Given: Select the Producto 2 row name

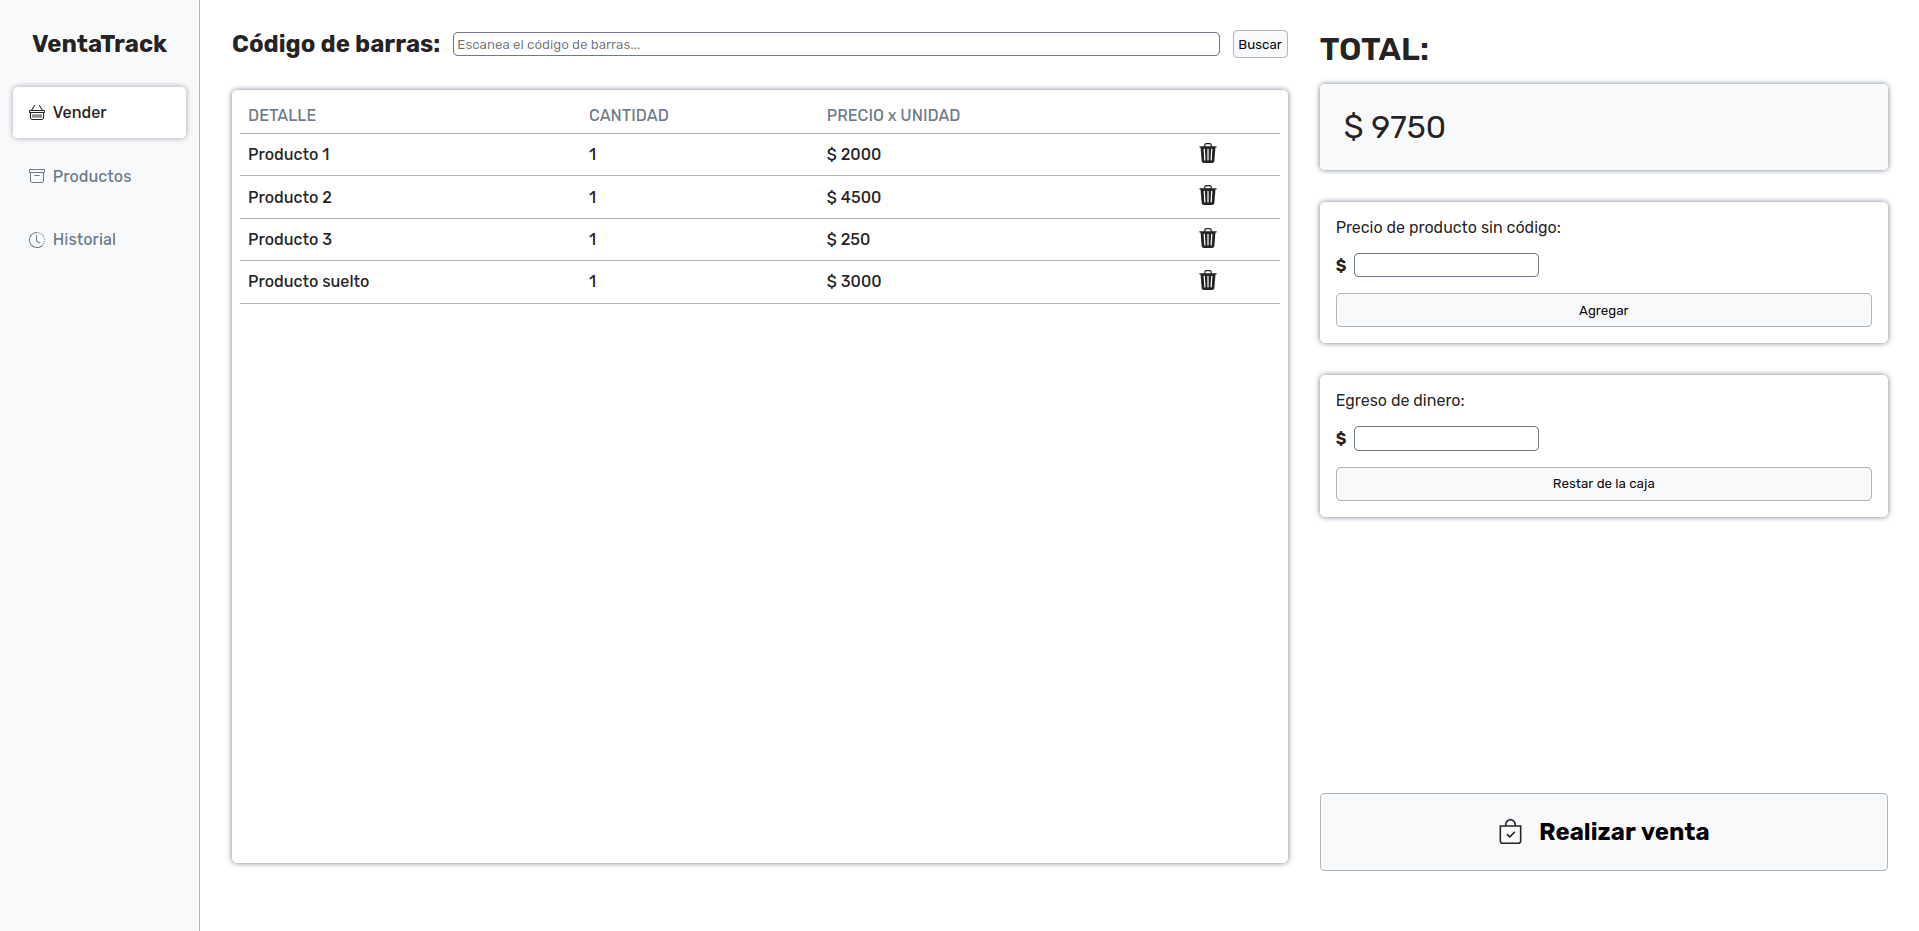Looking at the screenshot, I should [x=290, y=197].
